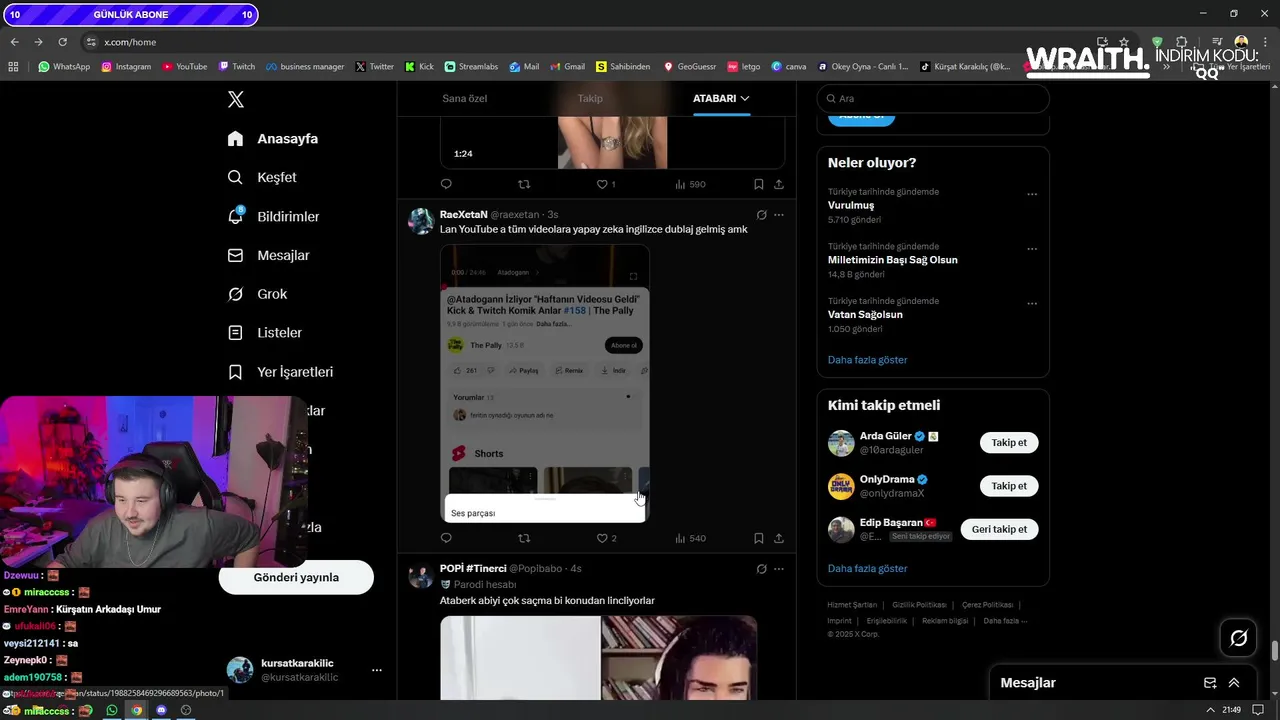
Task: Open Yer İşaretleri bookmarks
Action: tap(280, 372)
